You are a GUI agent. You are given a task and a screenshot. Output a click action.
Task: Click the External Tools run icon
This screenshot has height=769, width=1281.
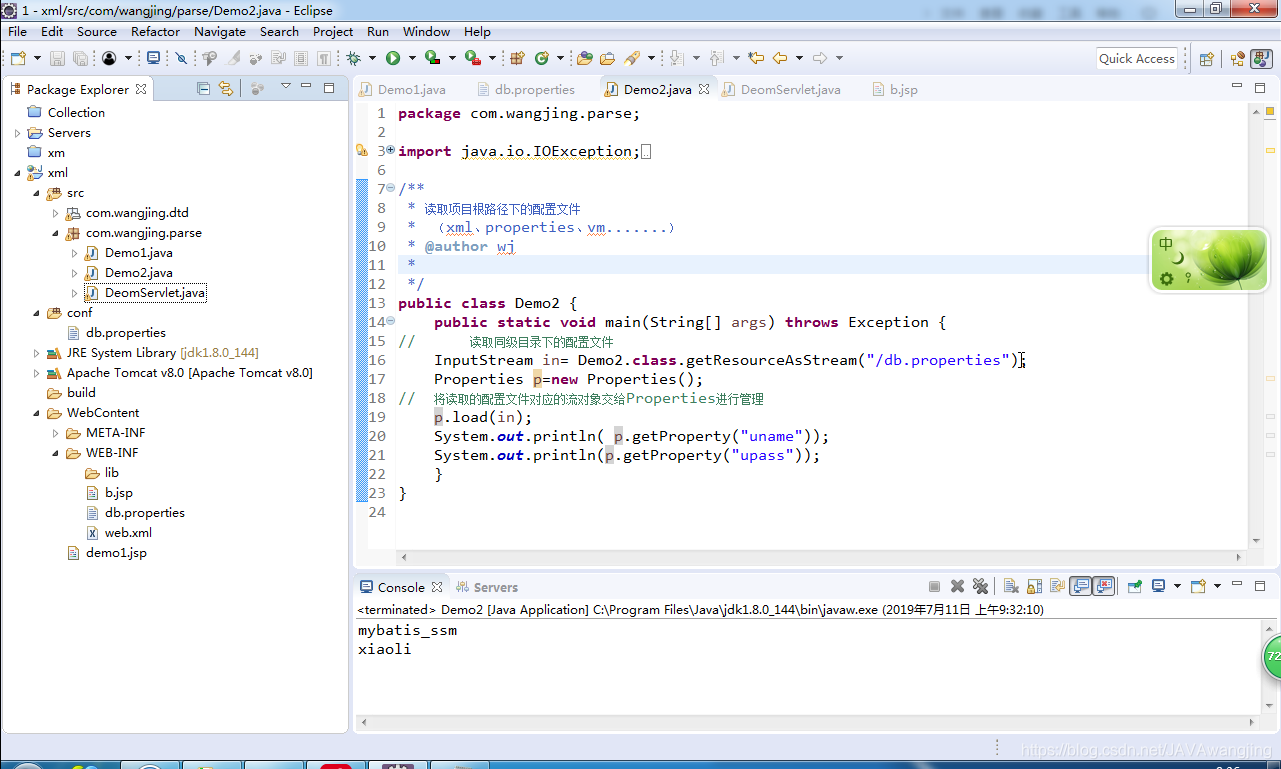(472, 58)
